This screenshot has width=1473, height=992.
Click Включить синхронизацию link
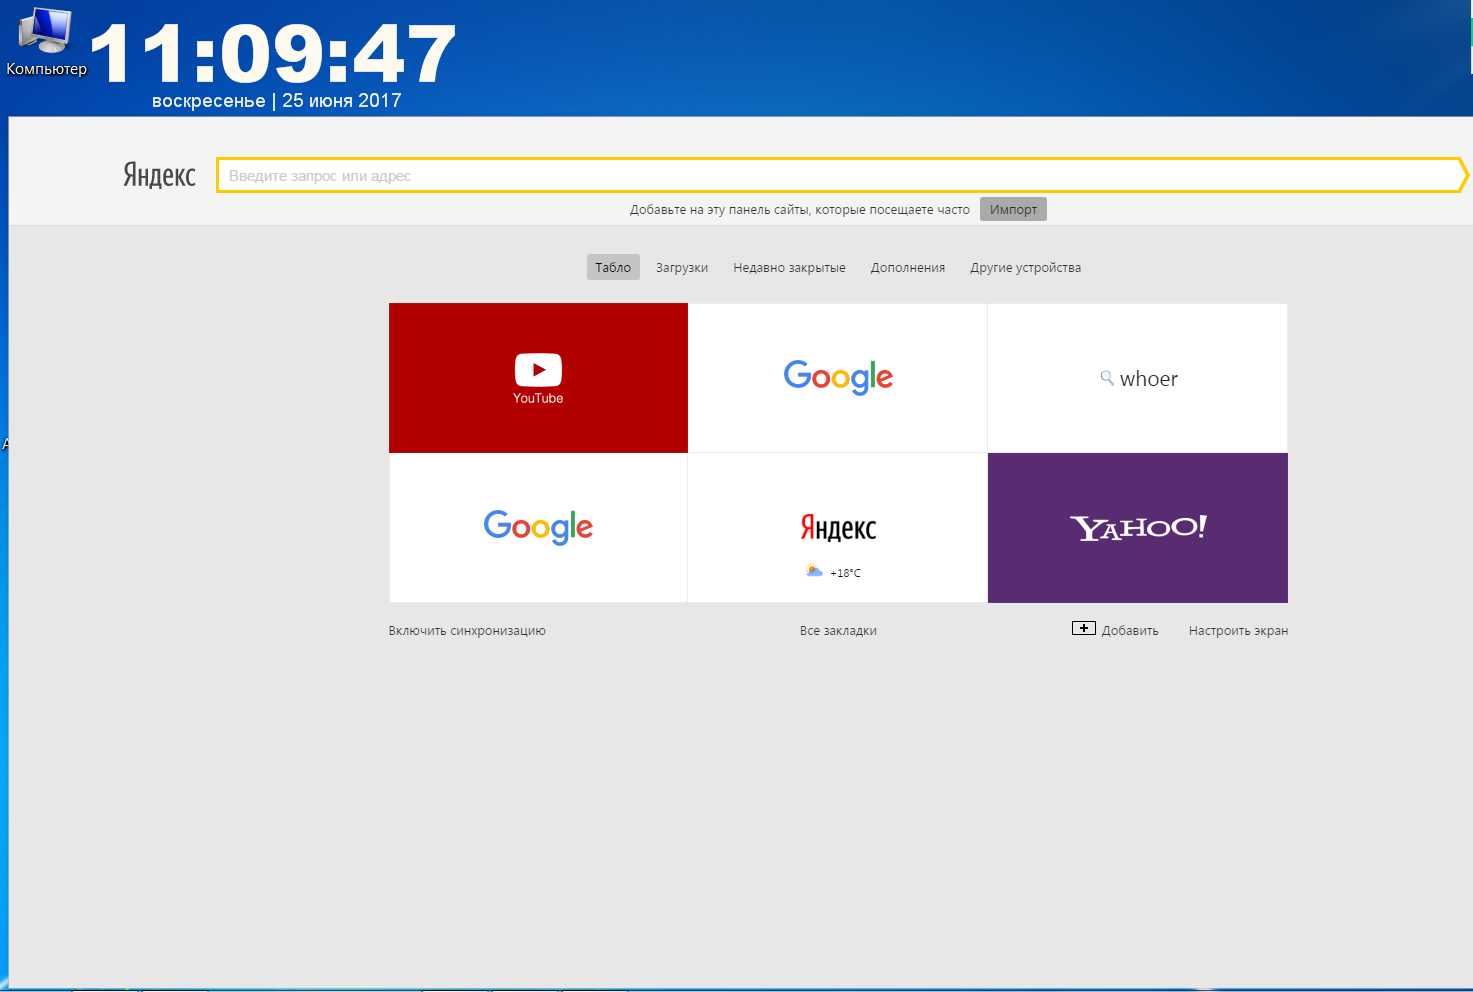(x=467, y=631)
